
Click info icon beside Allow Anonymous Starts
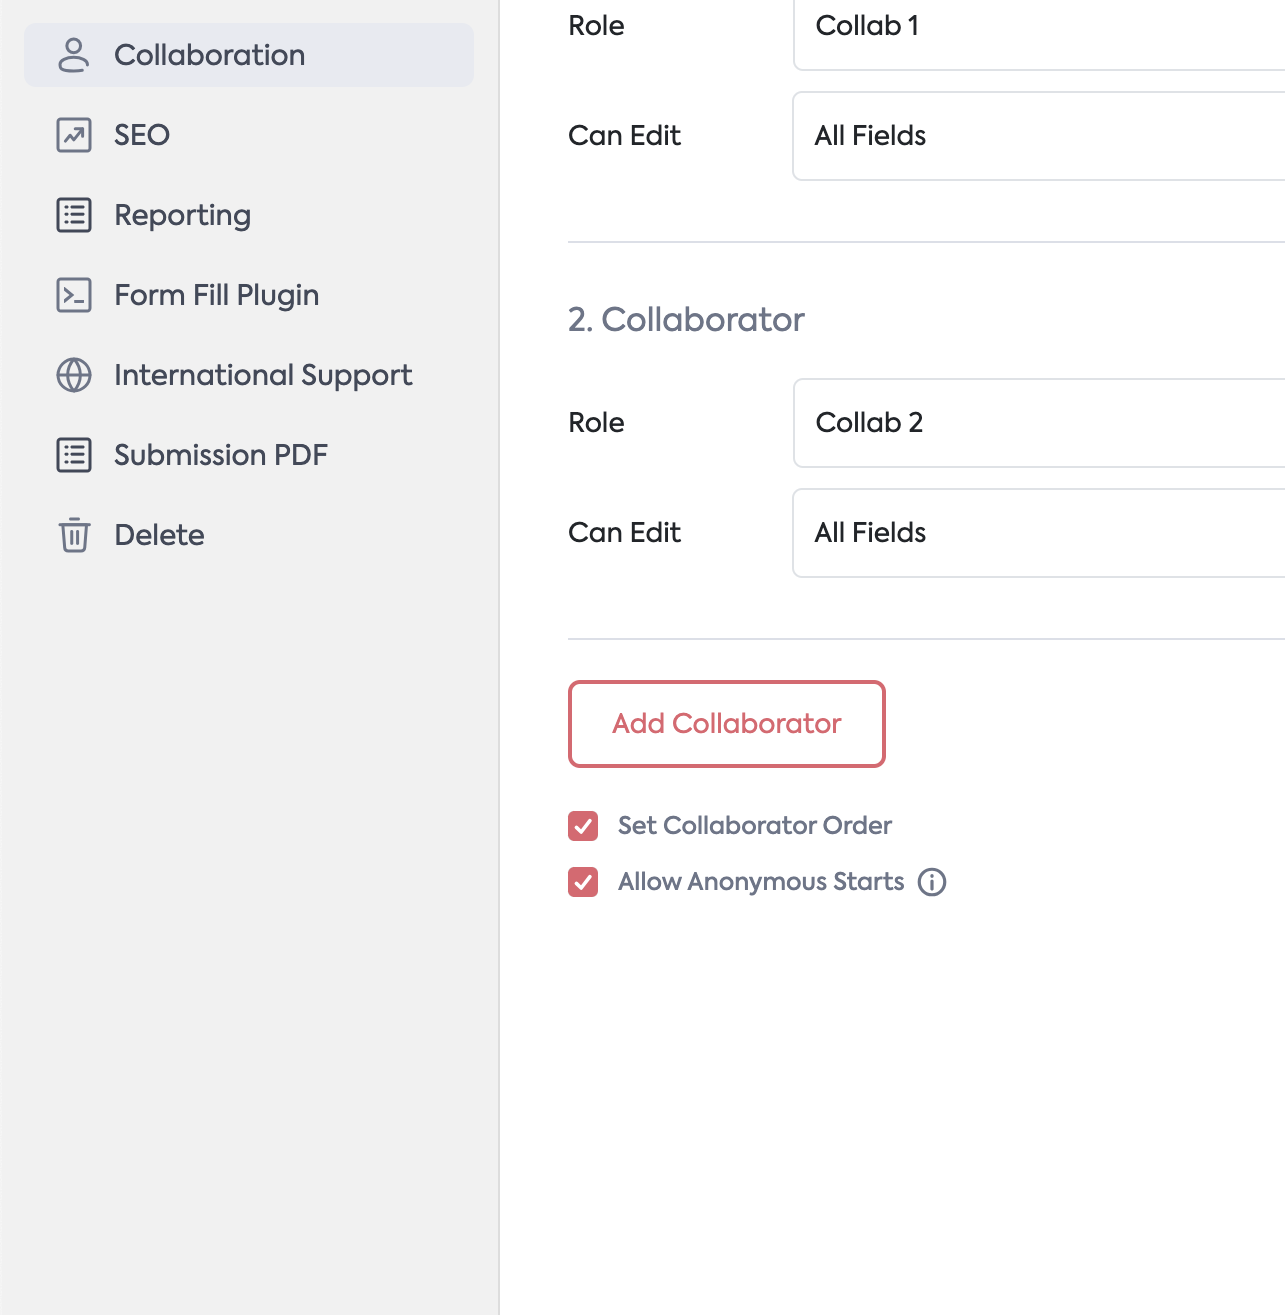tap(932, 882)
